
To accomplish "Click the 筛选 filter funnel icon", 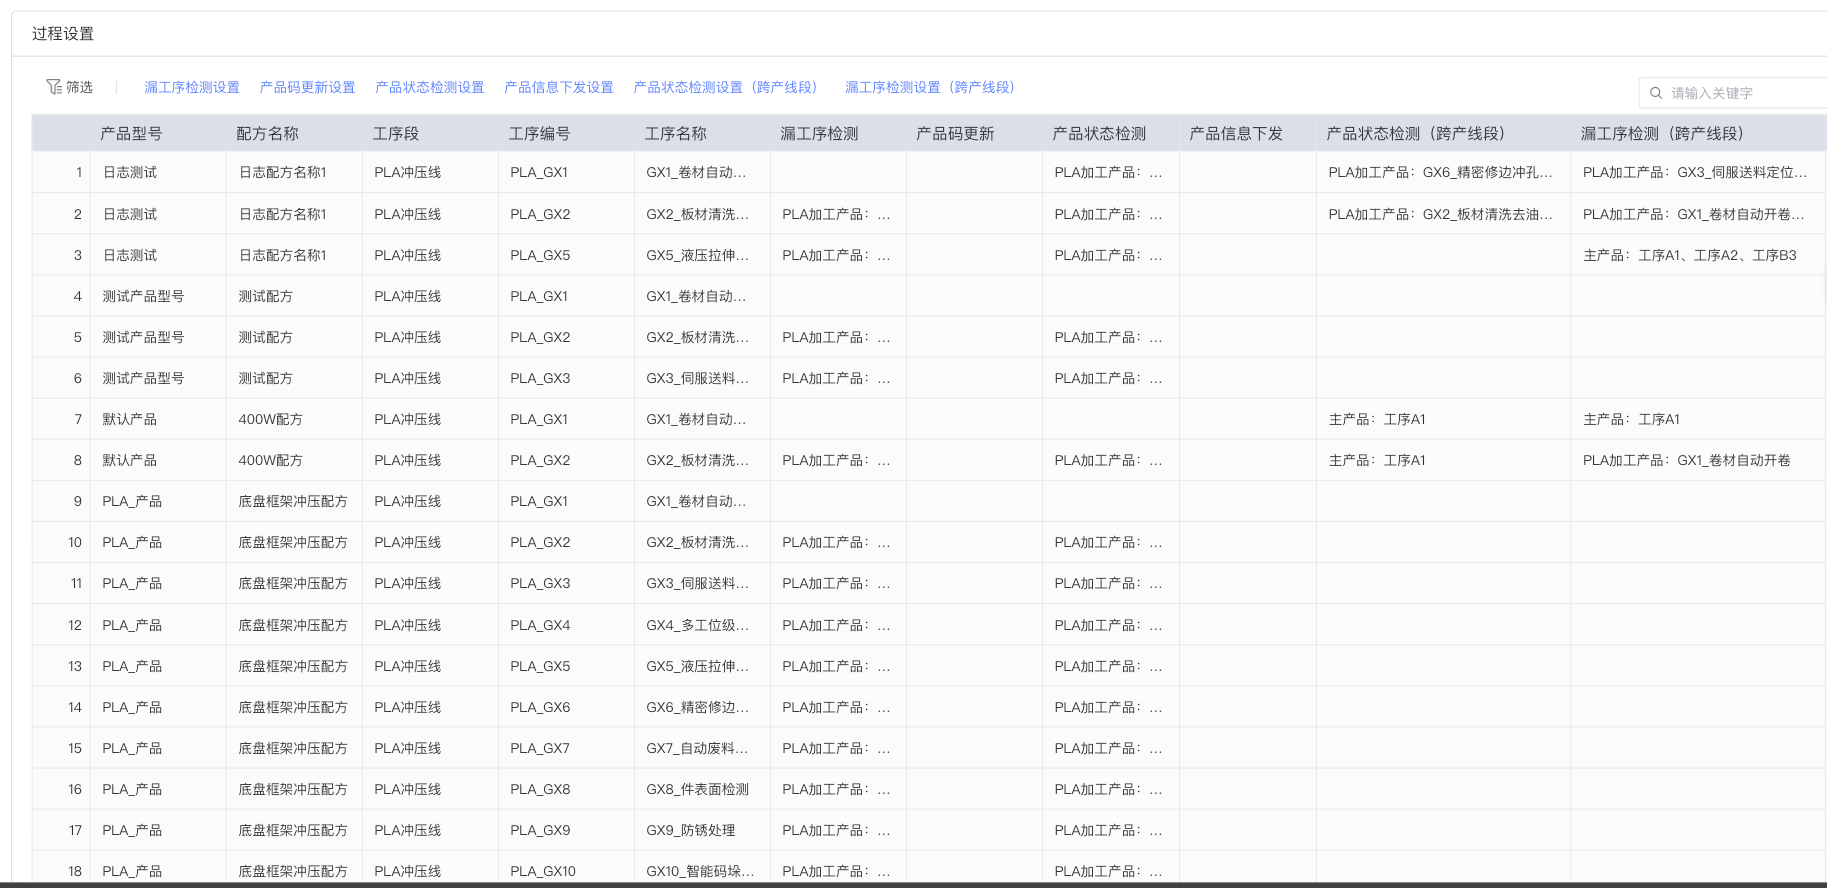I will [x=54, y=87].
